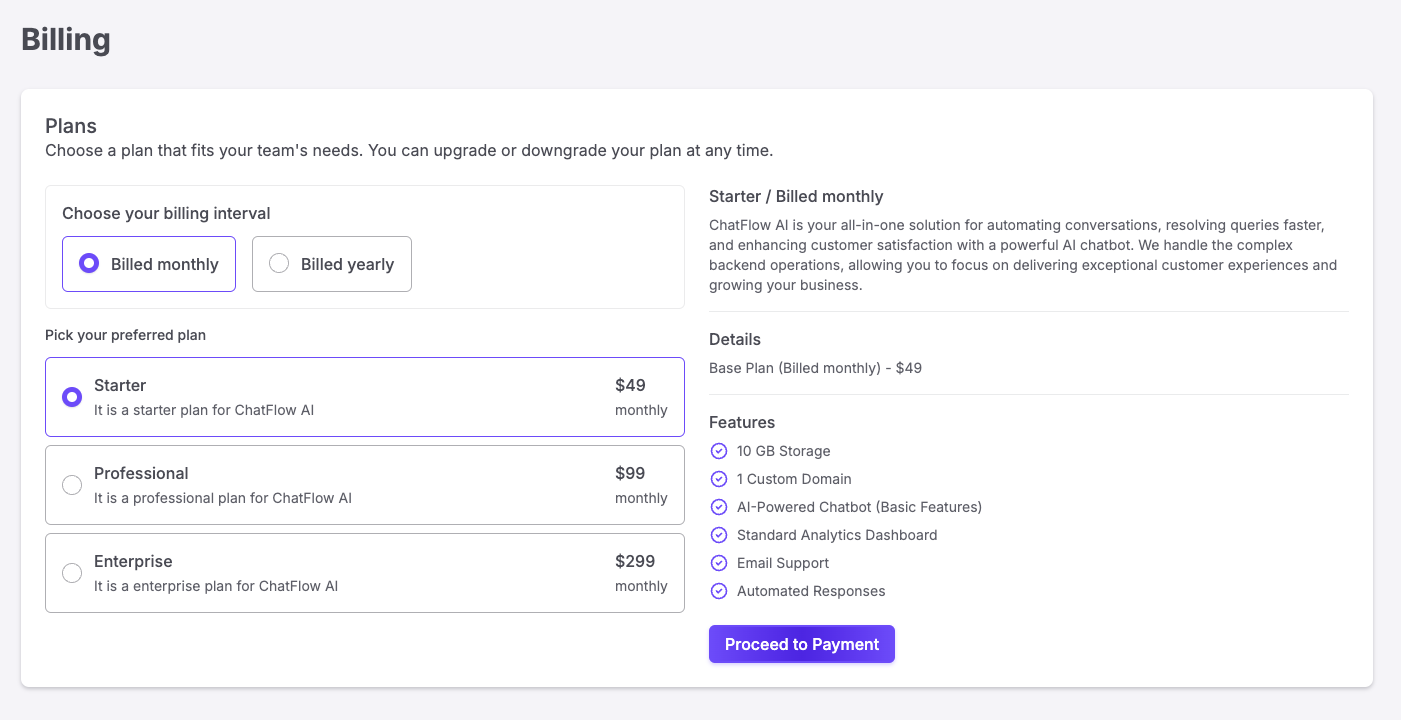Click the Proceed to Payment button
The height and width of the screenshot is (720, 1401).
pyautogui.click(x=802, y=644)
